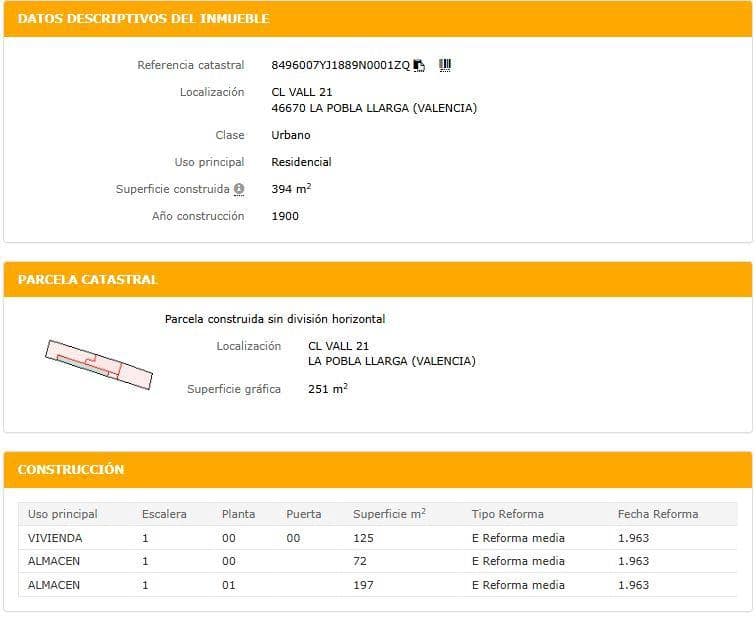Click the Datos Descriptivos del Inmueble header
Screen dimensions: 756x624
378,19
